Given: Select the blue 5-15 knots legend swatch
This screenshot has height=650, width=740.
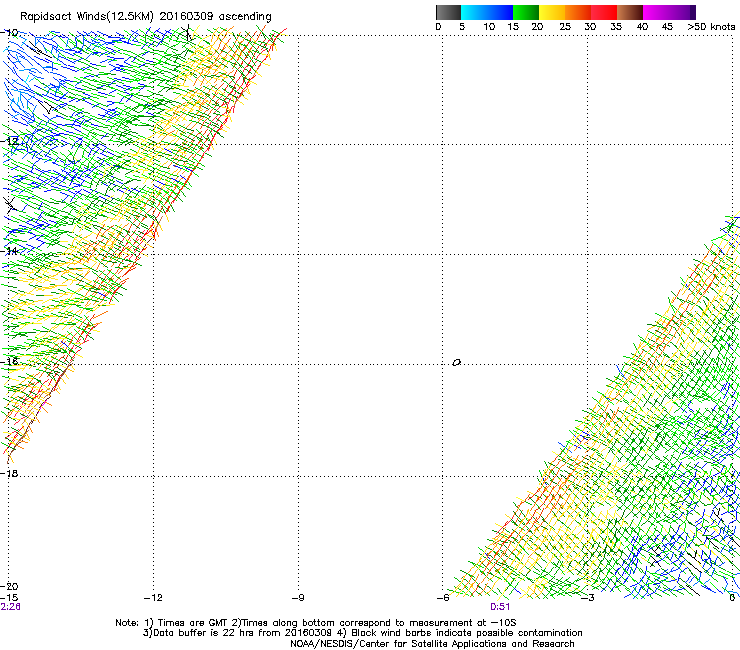Looking at the screenshot, I should pos(487,12).
